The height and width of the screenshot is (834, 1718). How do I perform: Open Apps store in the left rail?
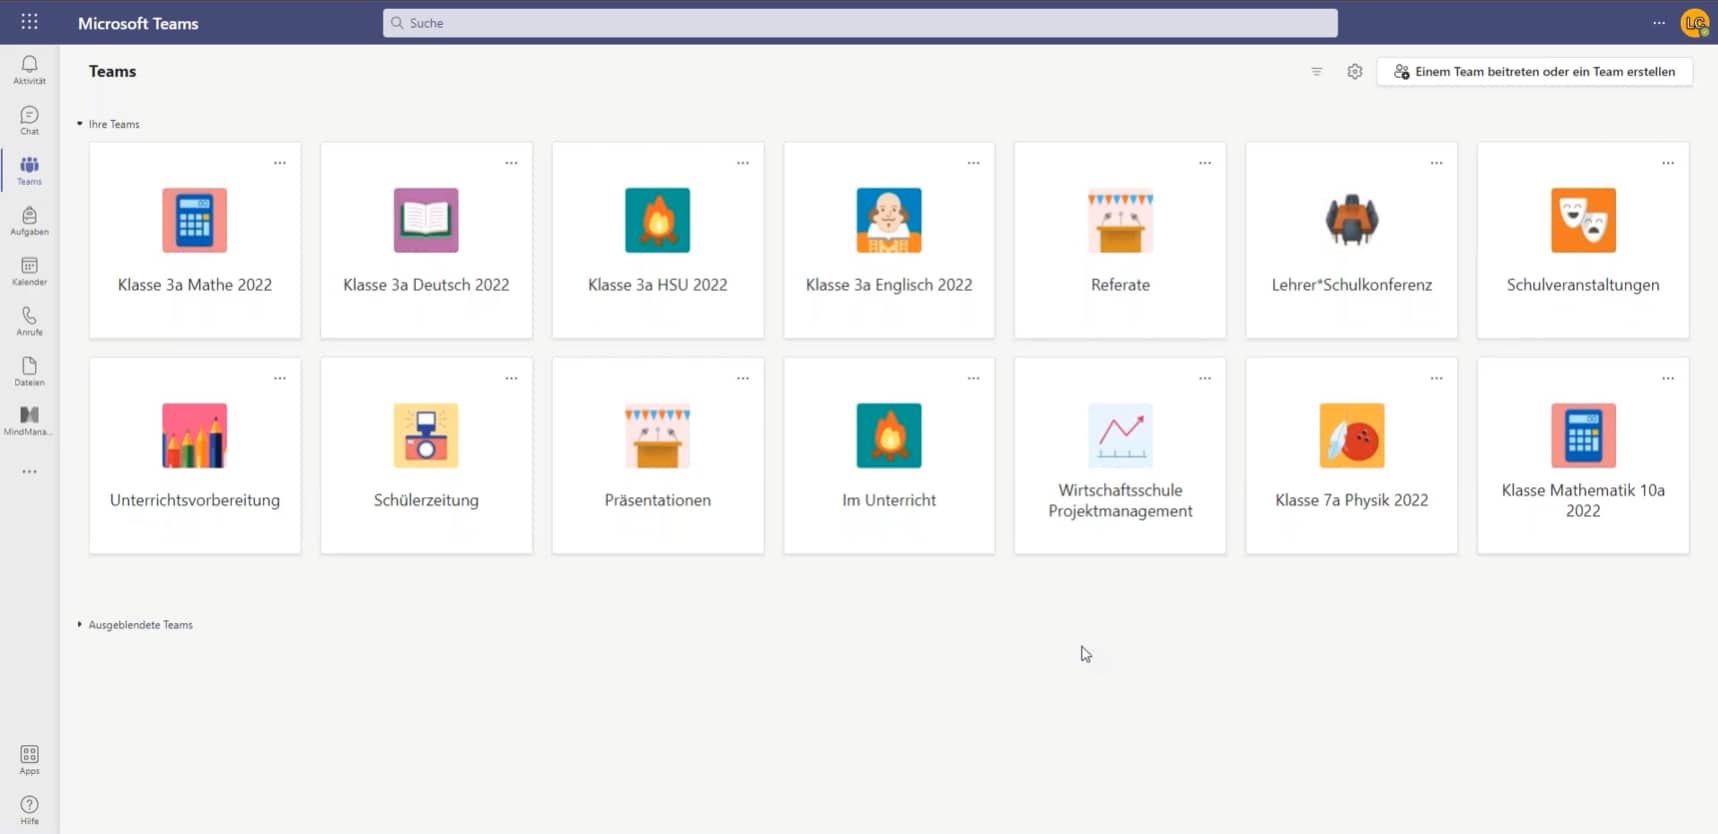[29, 759]
